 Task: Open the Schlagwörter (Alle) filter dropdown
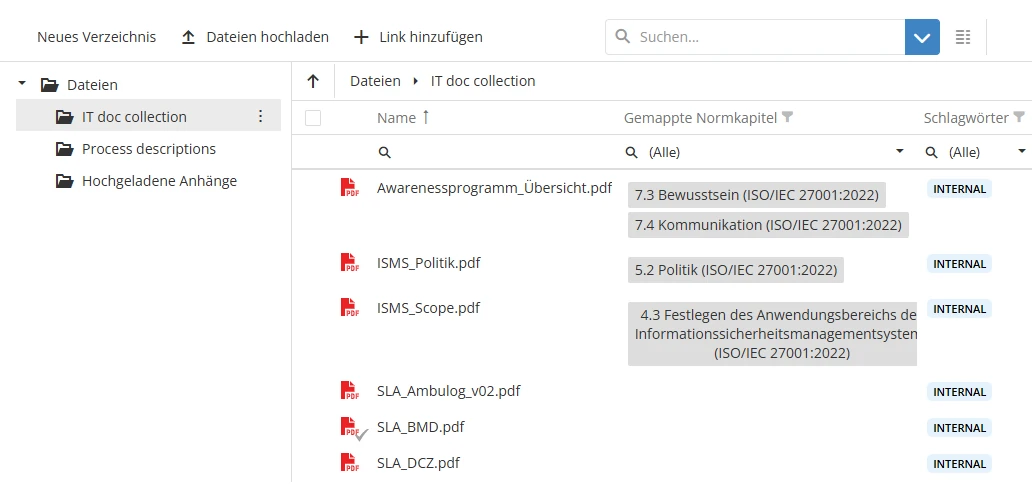[1021, 152]
